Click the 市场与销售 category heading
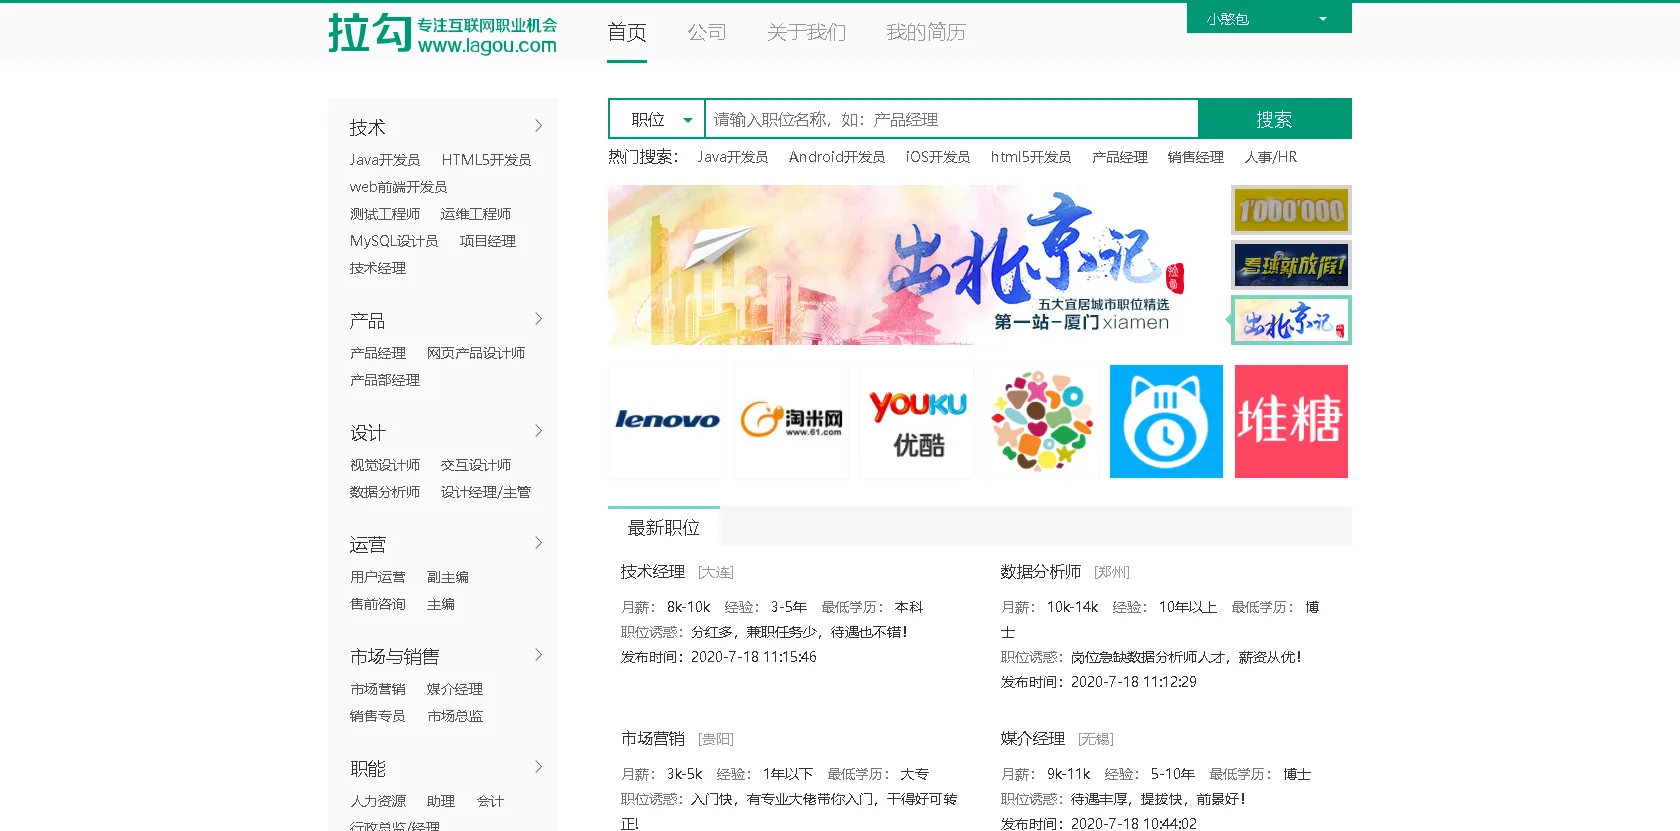The height and width of the screenshot is (831, 1680). (394, 656)
